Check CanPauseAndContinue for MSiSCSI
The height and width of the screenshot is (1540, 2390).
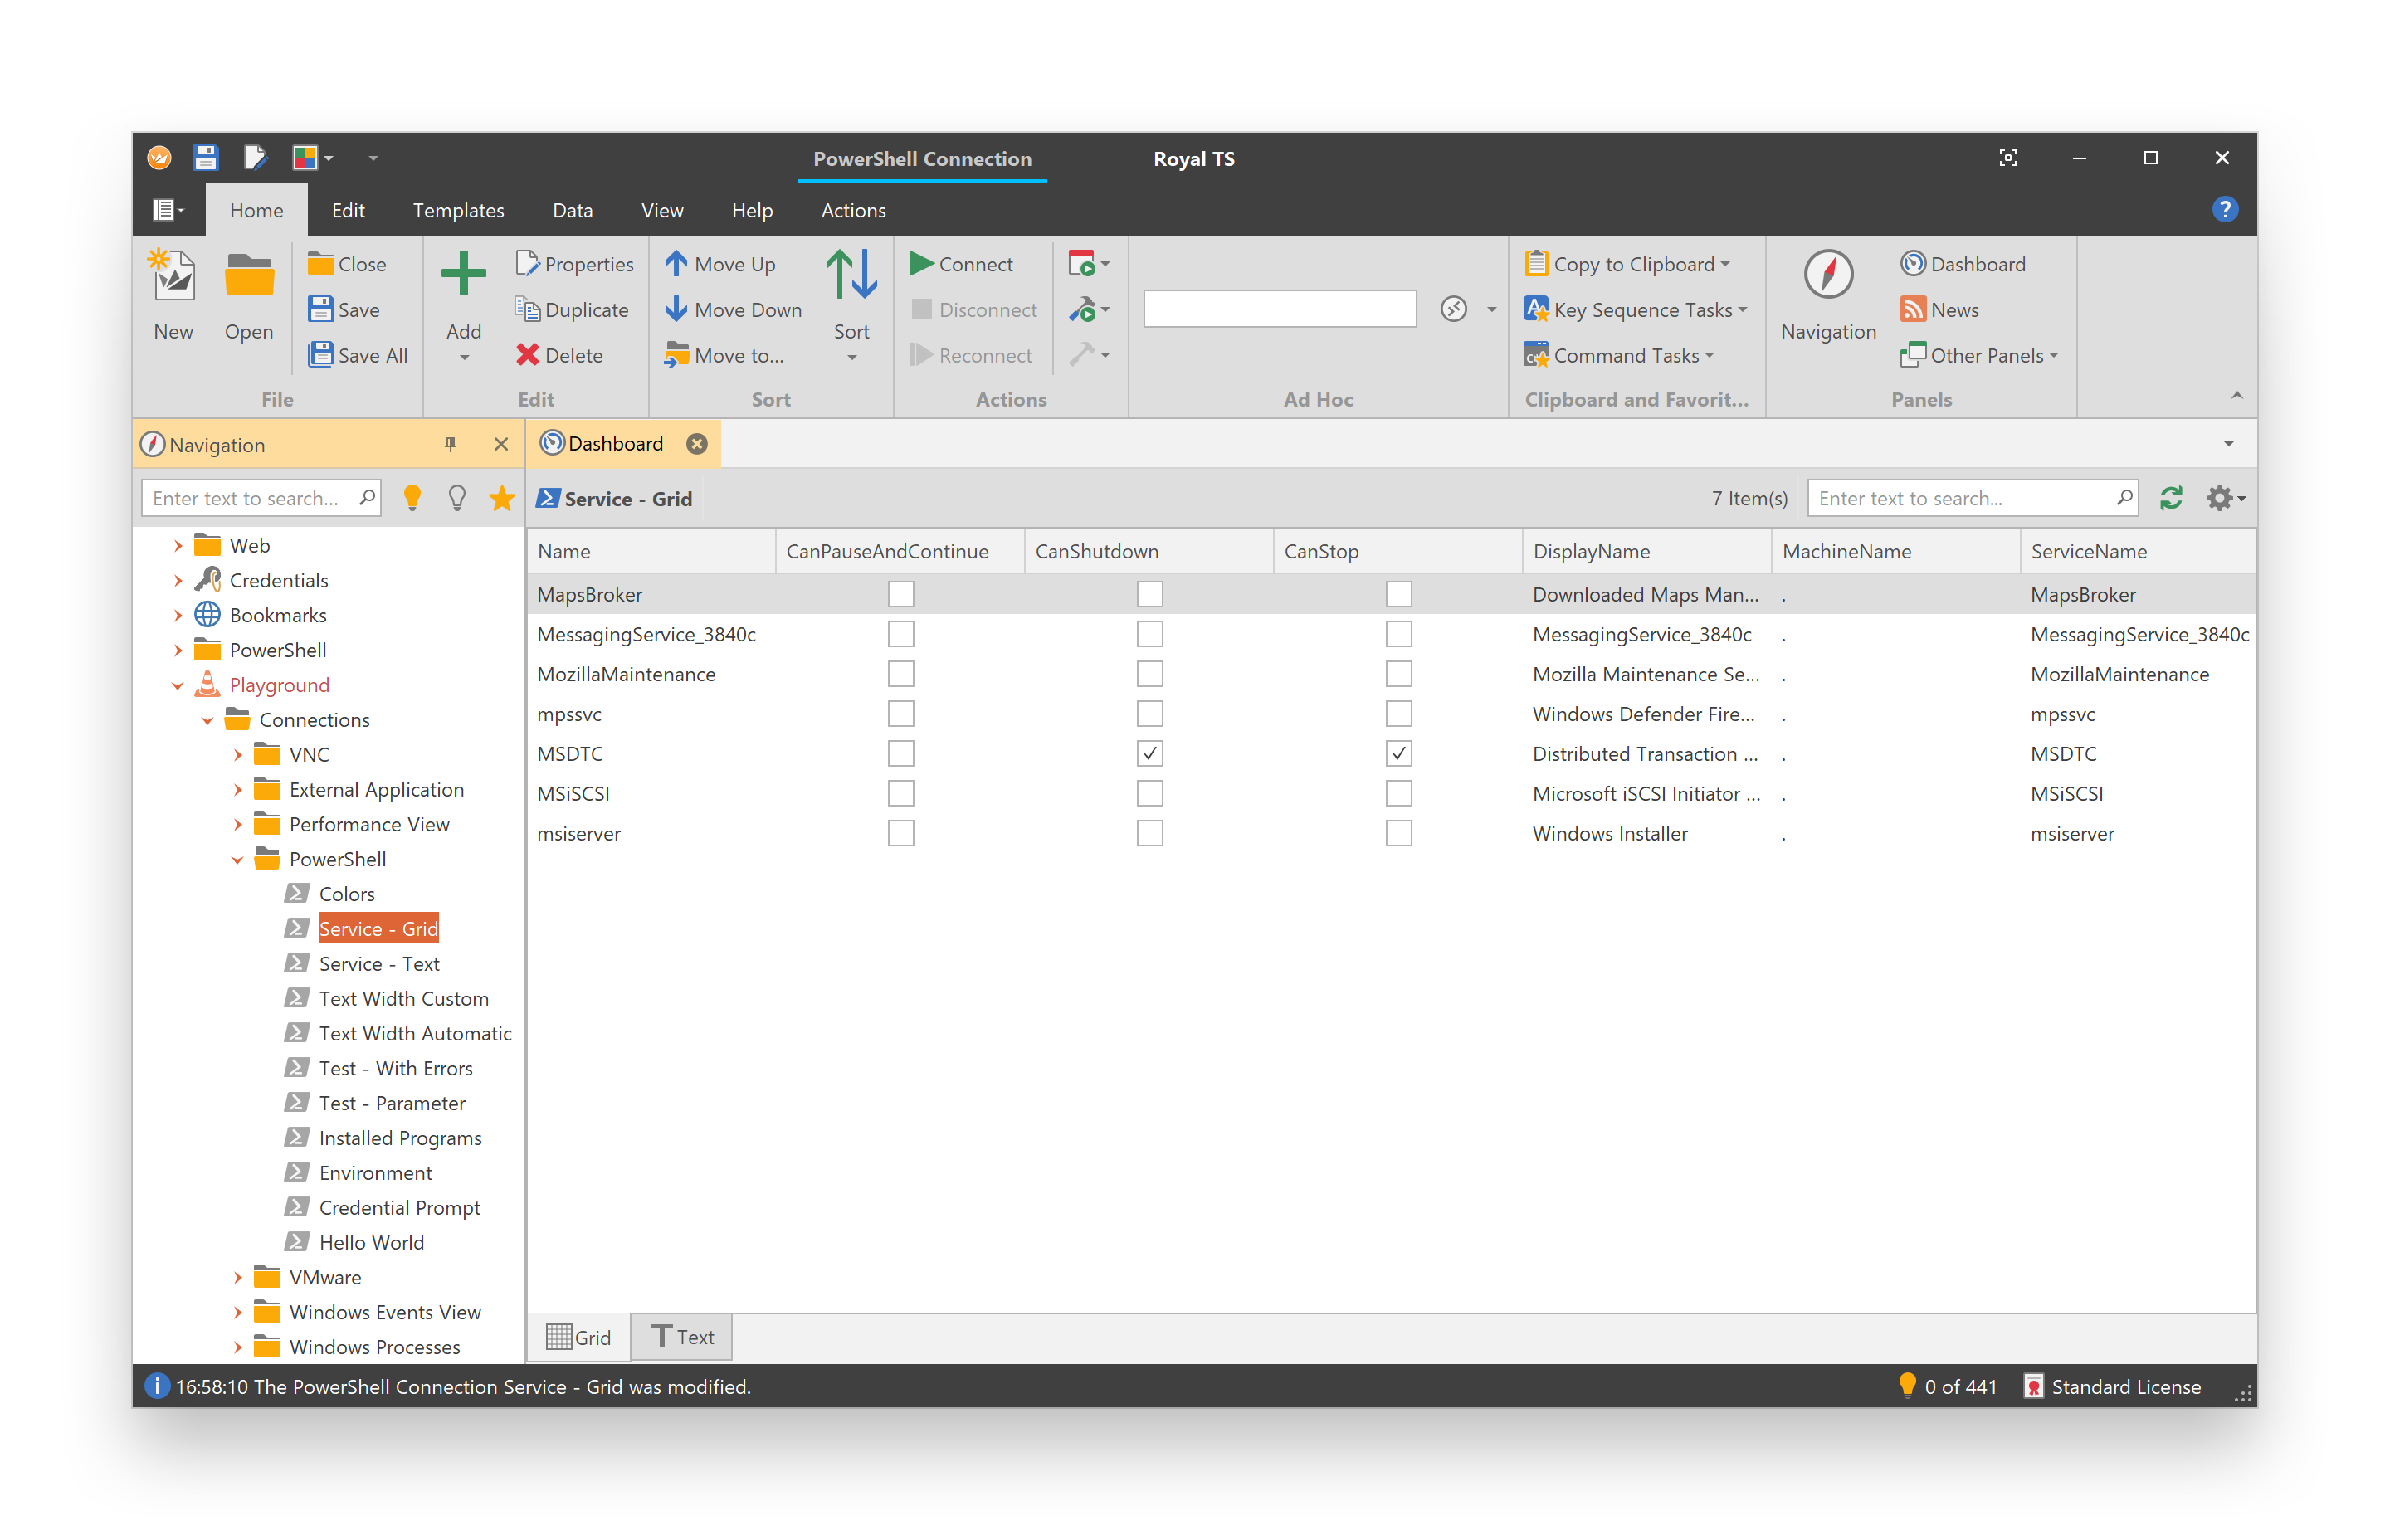[x=900, y=793]
